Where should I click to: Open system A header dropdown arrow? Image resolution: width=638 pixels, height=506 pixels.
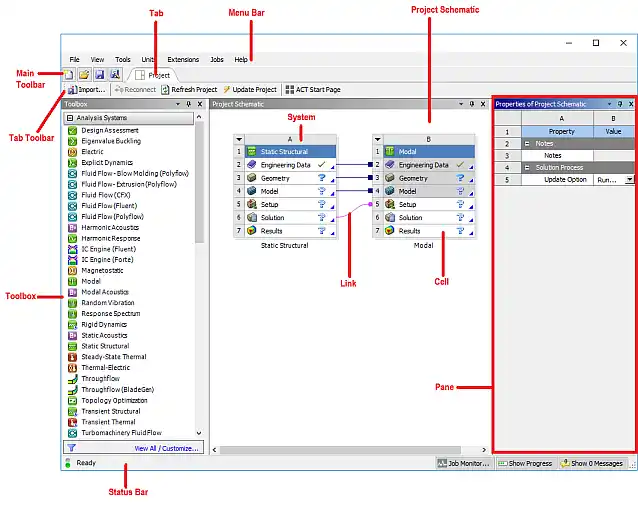(x=239, y=140)
